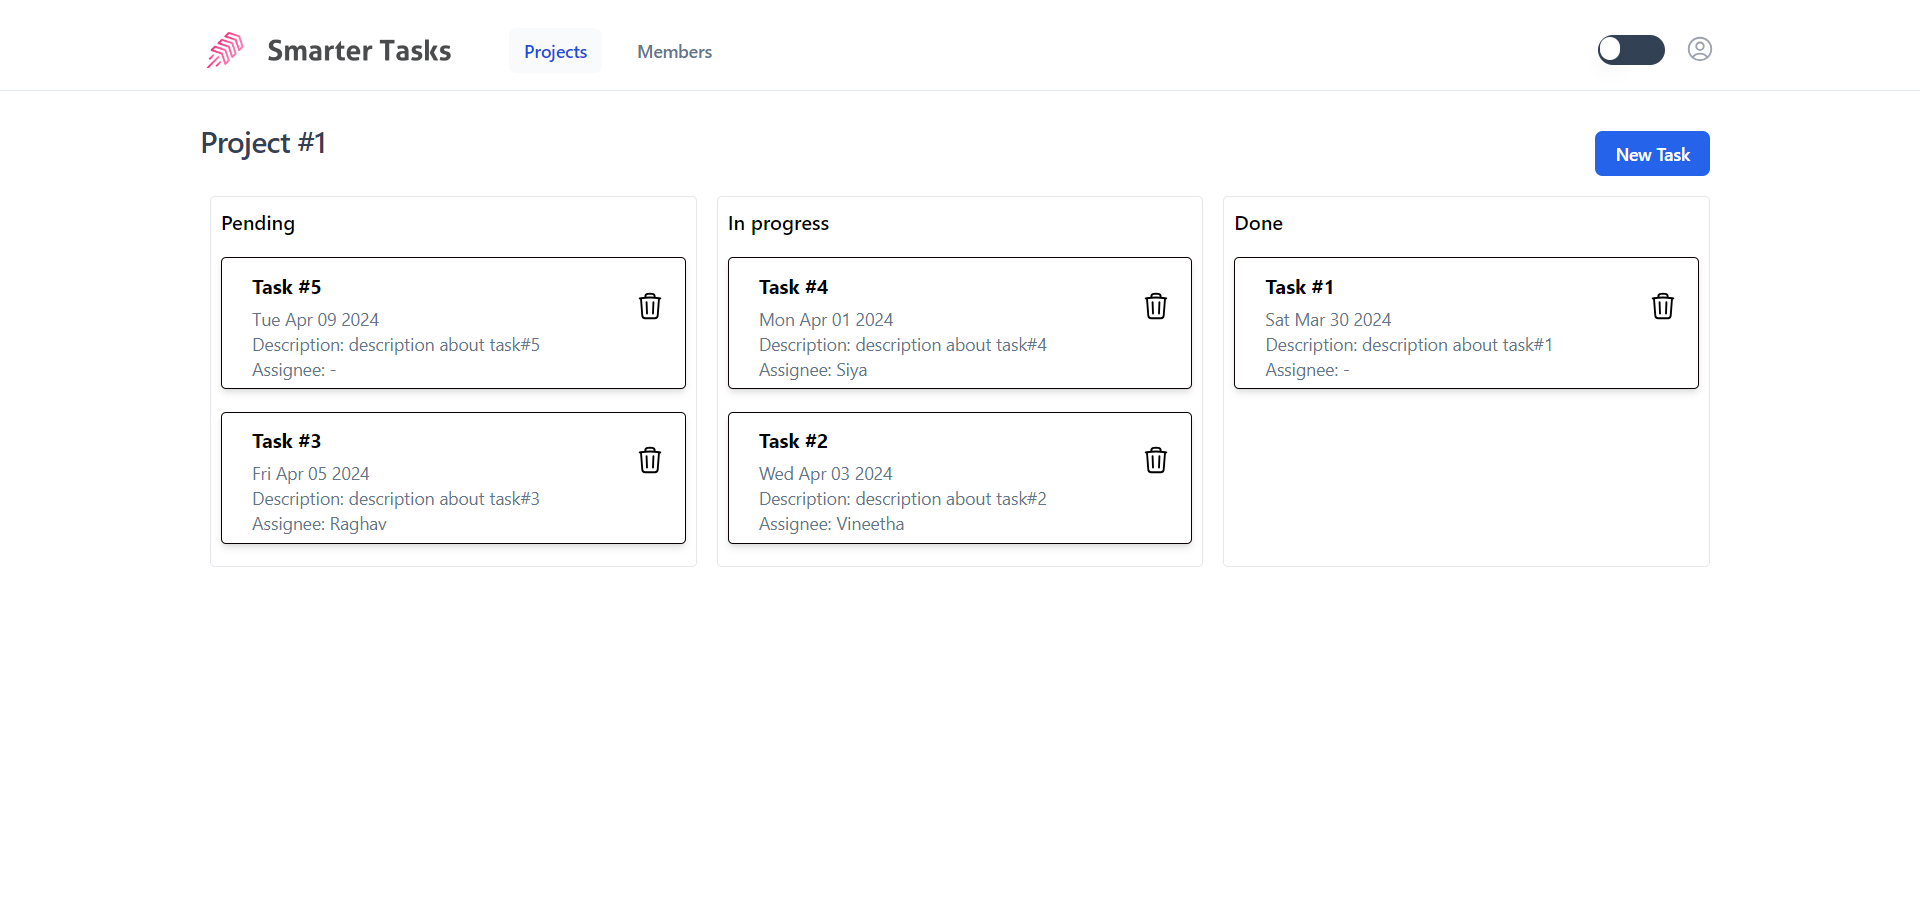Click the date Sat Mar 30 2024
The height and width of the screenshot is (912, 1920).
1328,320
